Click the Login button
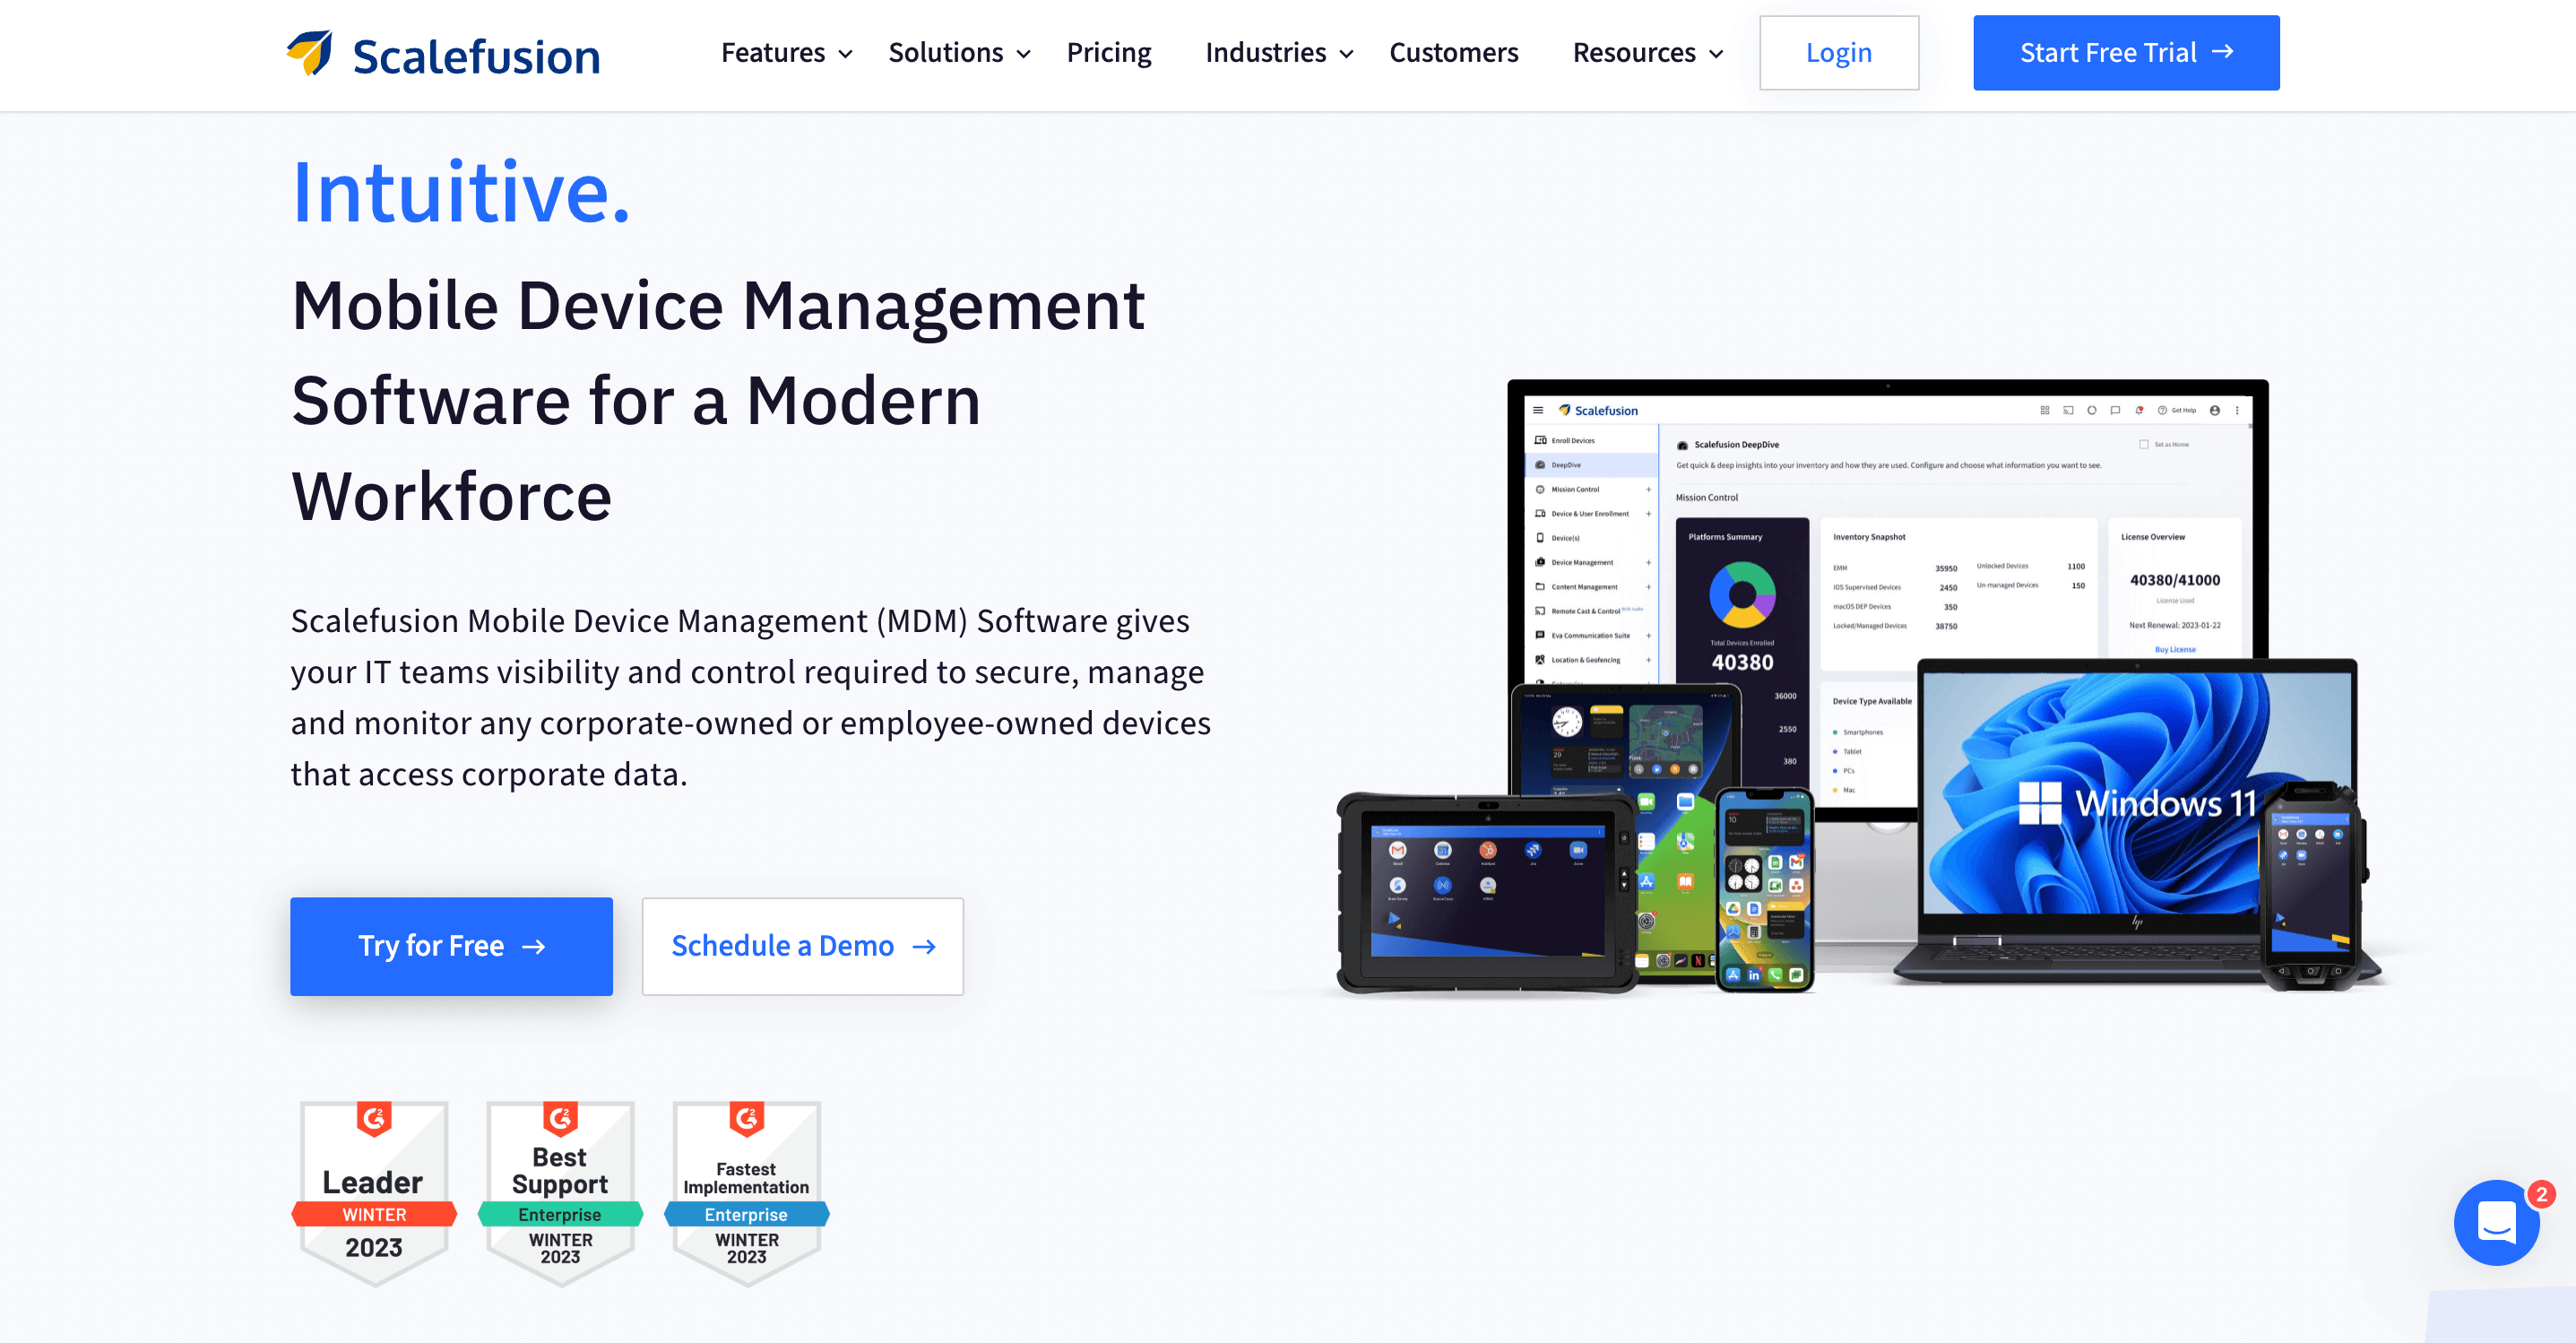Image resolution: width=2576 pixels, height=1343 pixels. tap(1838, 53)
